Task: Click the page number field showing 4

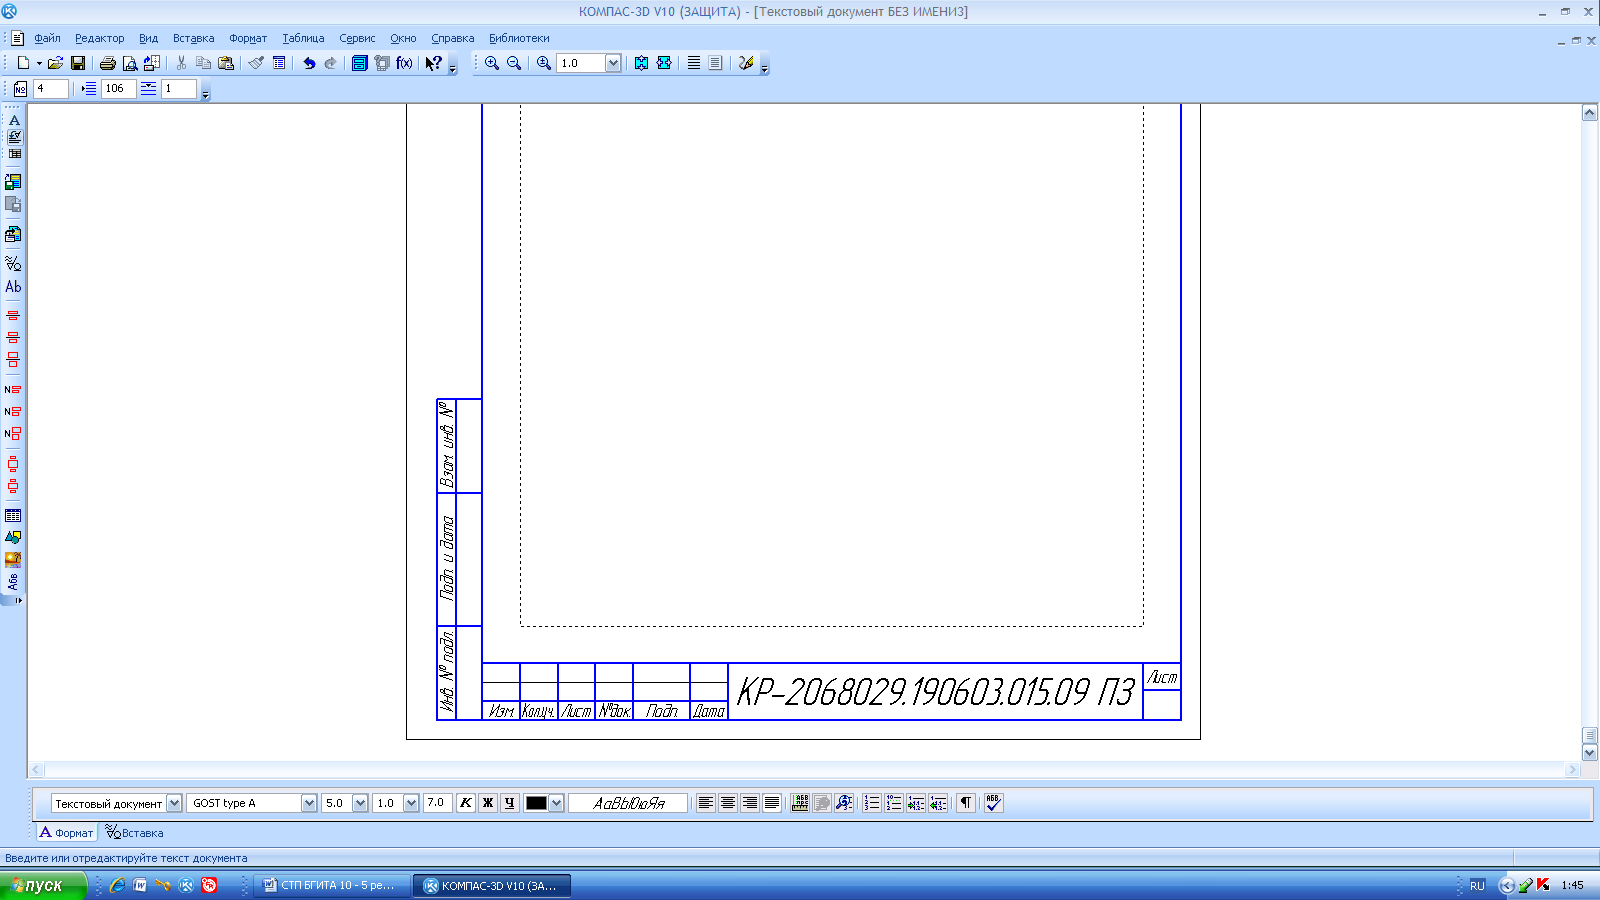Action: click(51, 89)
